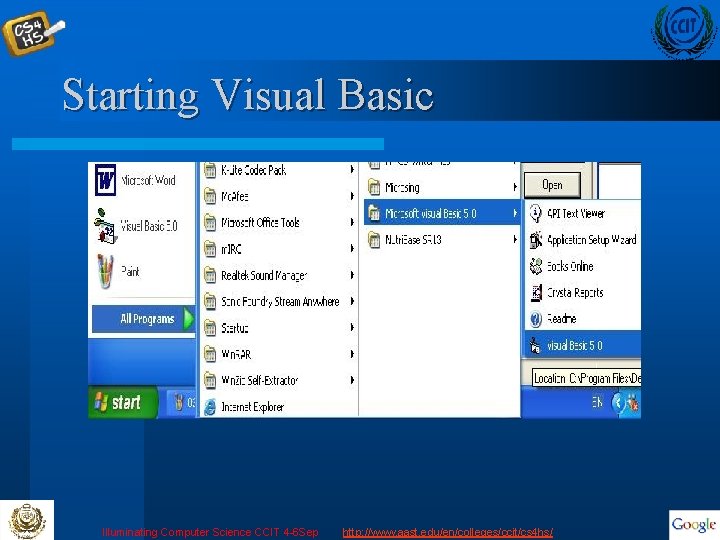Screen dimensions: 720x540
Task: Click the Microsoft Office Tools folder icon
Action: [210, 223]
